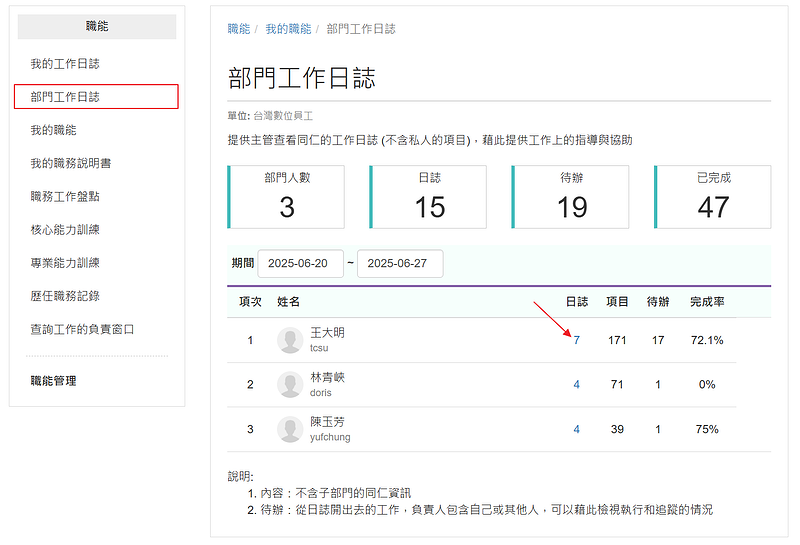Click the start date field 2025-06-20
This screenshot has height=545, width=800.
[x=300, y=264]
